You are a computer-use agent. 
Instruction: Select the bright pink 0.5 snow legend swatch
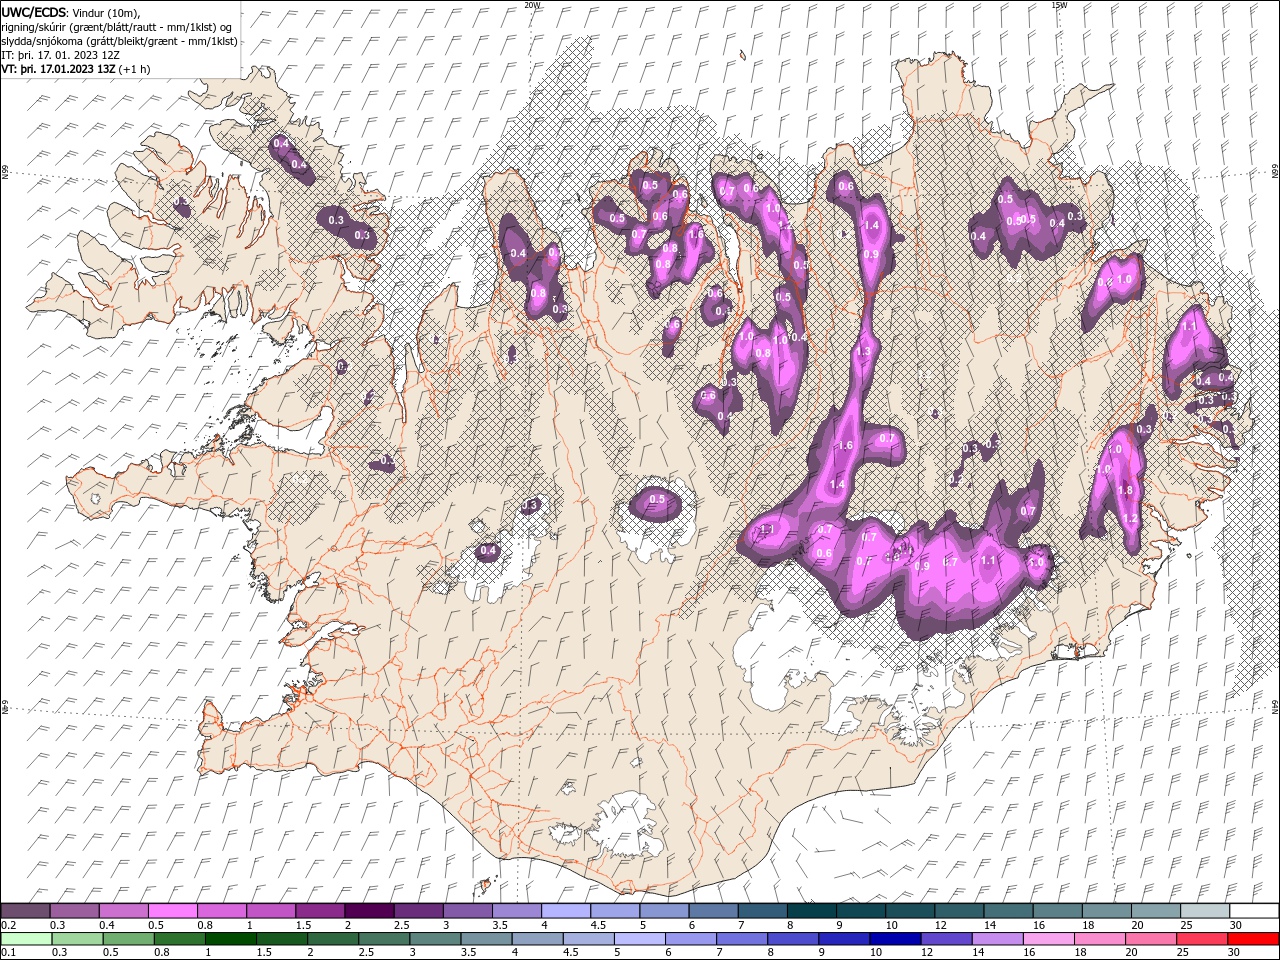(173, 911)
